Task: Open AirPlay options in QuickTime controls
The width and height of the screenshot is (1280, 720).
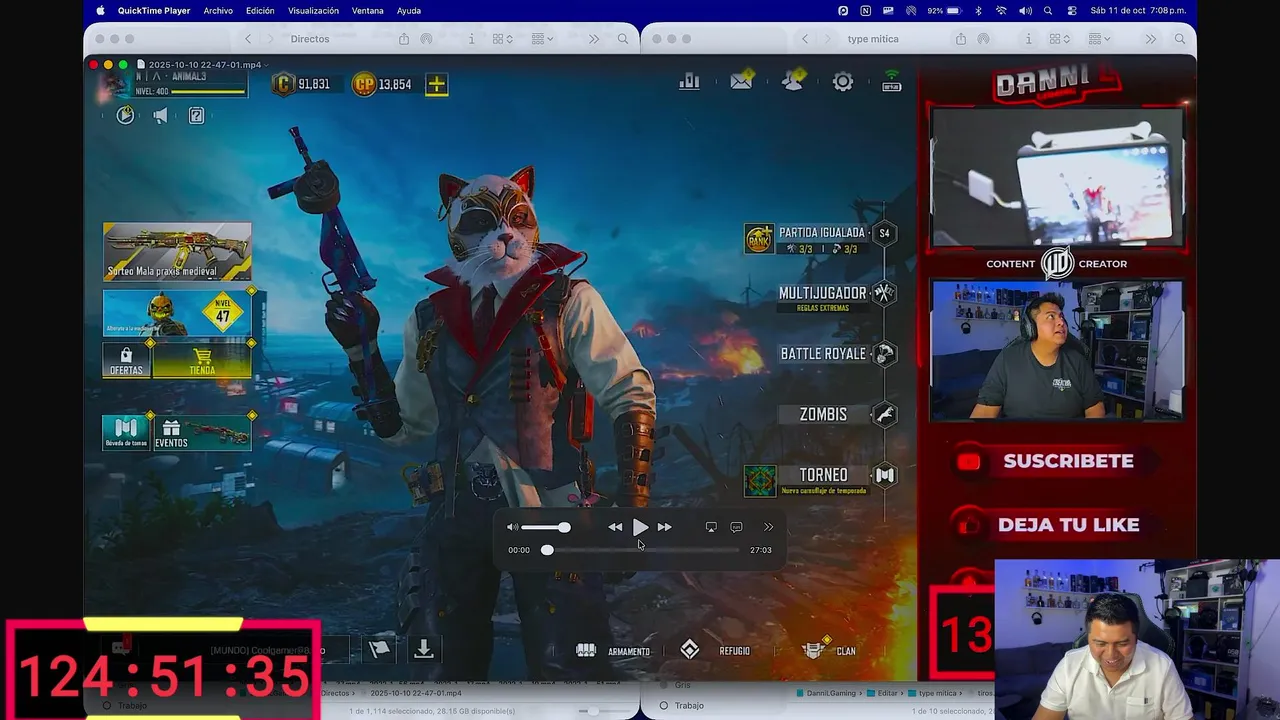Action: 711,527
